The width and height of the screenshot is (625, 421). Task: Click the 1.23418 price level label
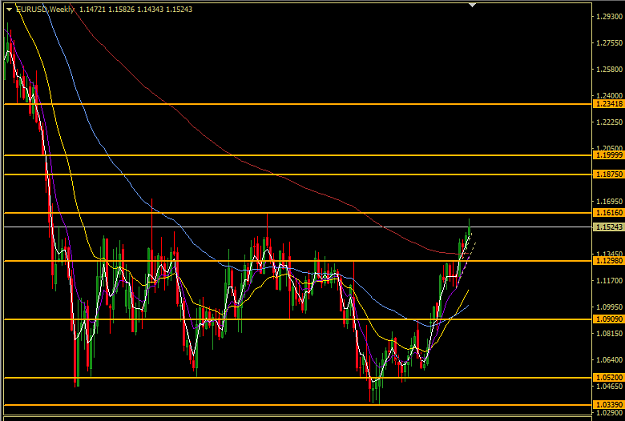(608, 104)
